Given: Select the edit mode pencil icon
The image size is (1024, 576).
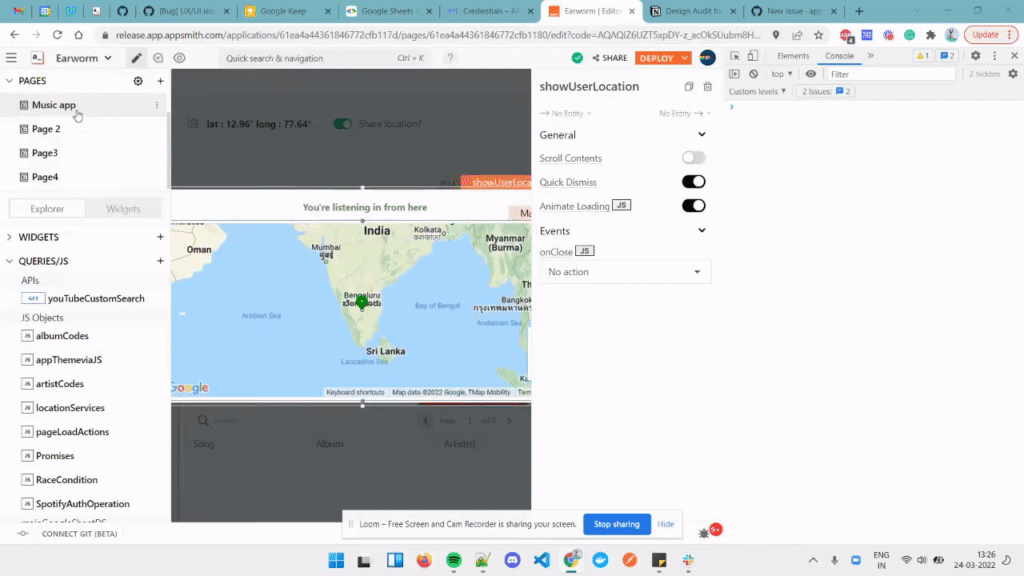Looking at the screenshot, I should 136,58.
